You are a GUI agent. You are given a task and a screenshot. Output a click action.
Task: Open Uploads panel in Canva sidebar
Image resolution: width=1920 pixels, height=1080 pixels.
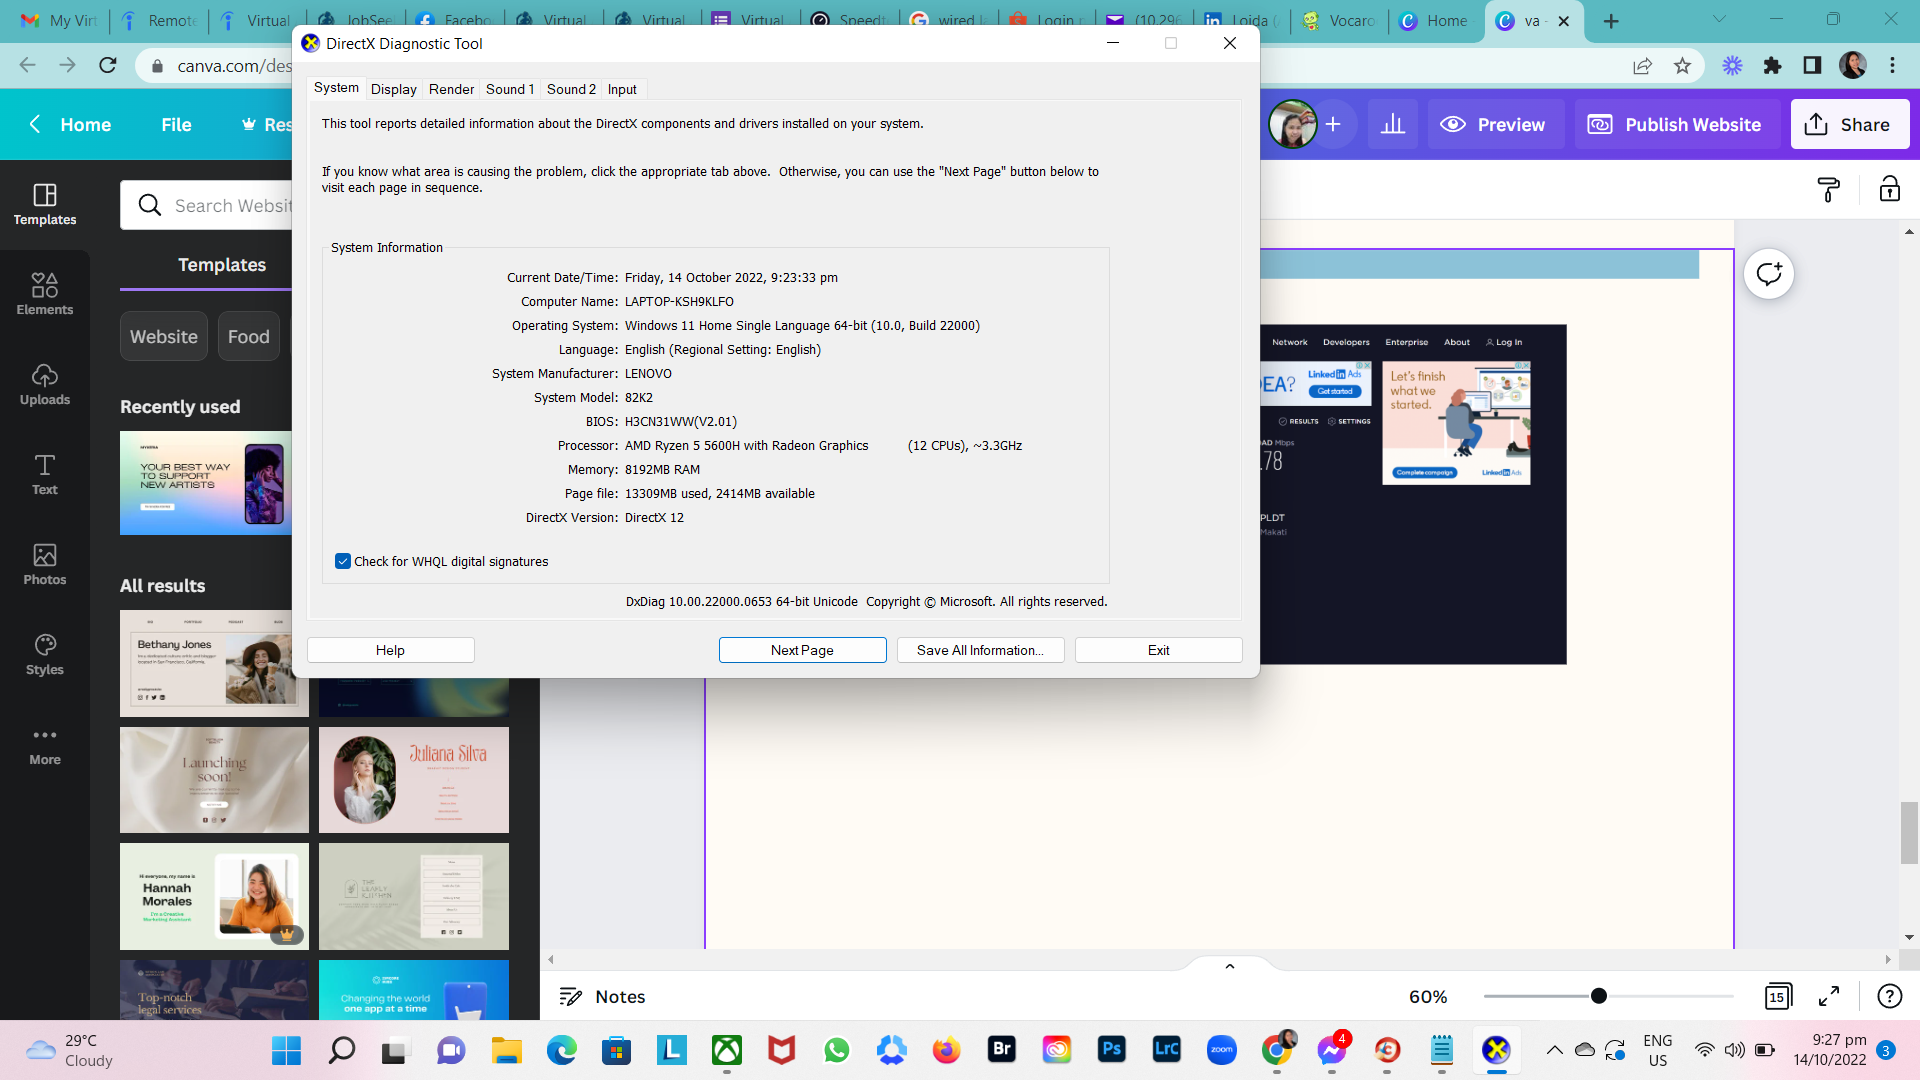(x=45, y=384)
